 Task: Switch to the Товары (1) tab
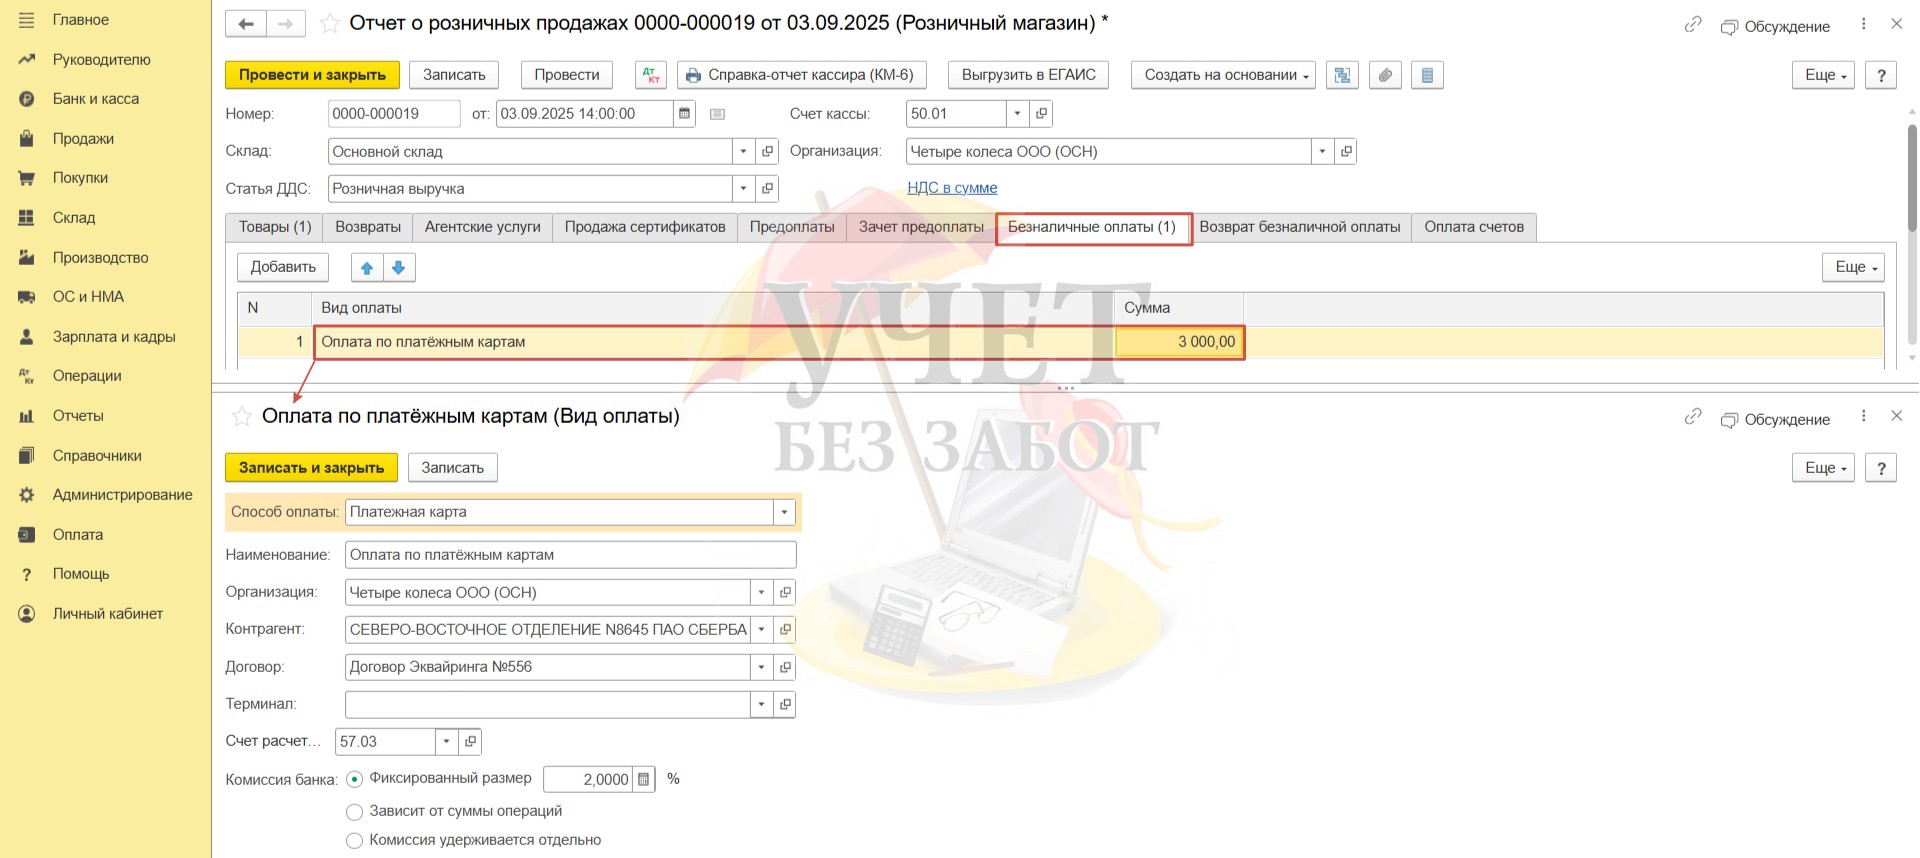(x=275, y=227)
